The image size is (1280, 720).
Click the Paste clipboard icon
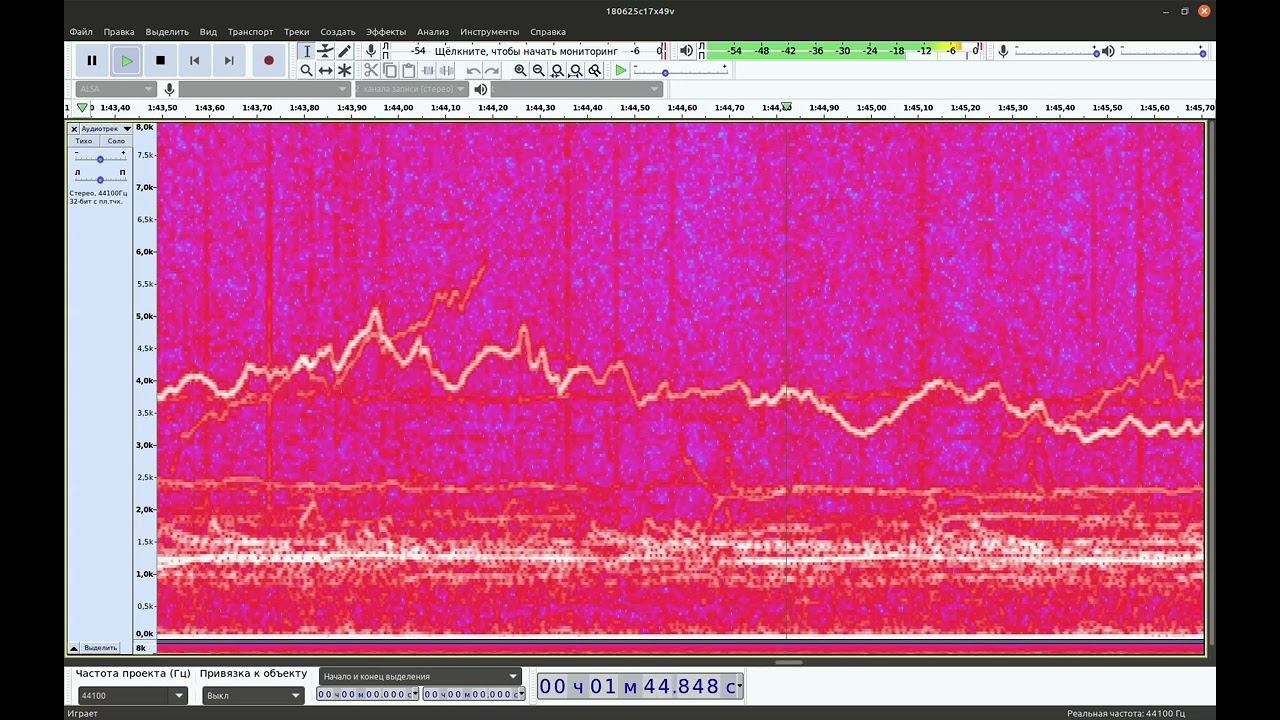(409, 70)
